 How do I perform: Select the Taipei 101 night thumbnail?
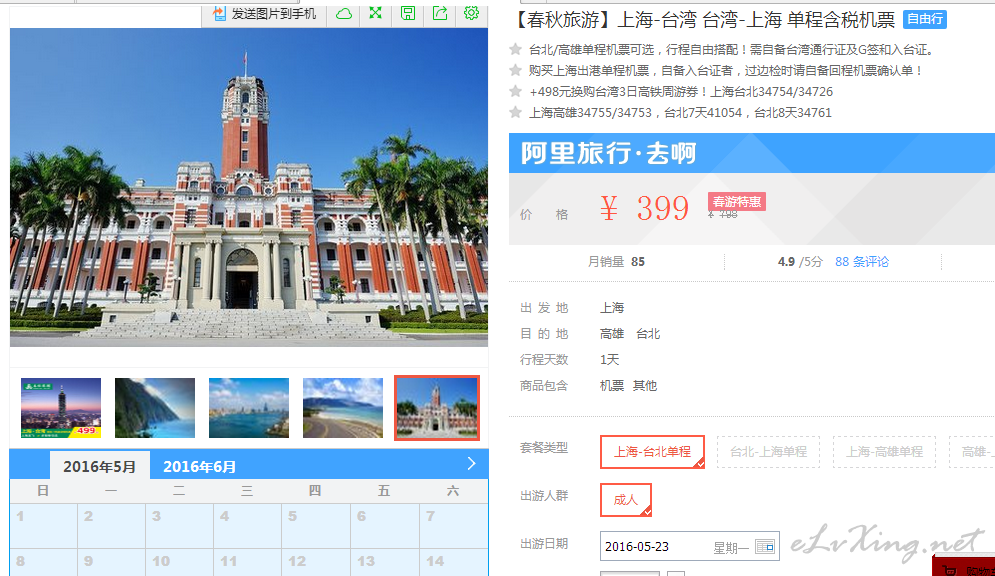pyautogui.click(x=61, y=408)
